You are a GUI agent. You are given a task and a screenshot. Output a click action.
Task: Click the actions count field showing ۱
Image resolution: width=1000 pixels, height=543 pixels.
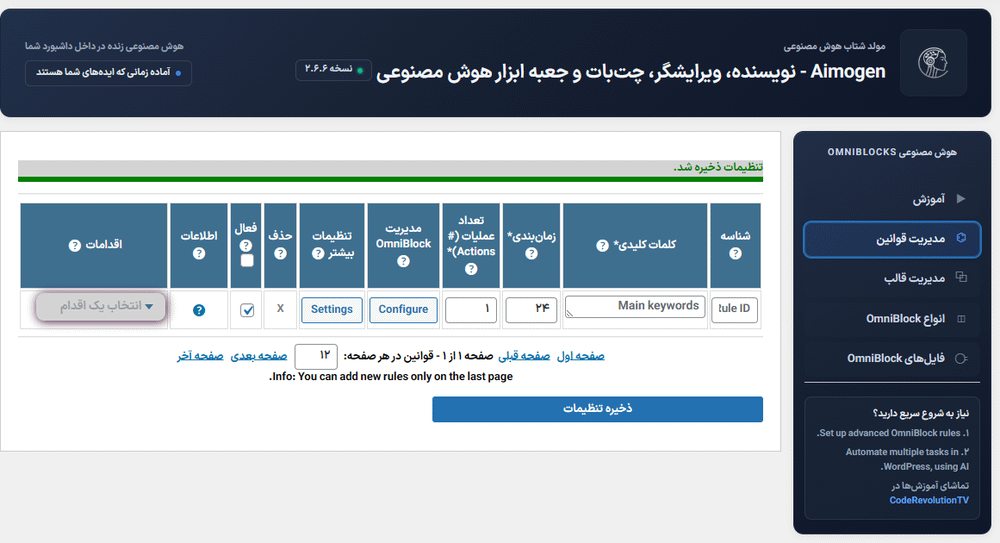pyautogui.click(x=471, y=309)
